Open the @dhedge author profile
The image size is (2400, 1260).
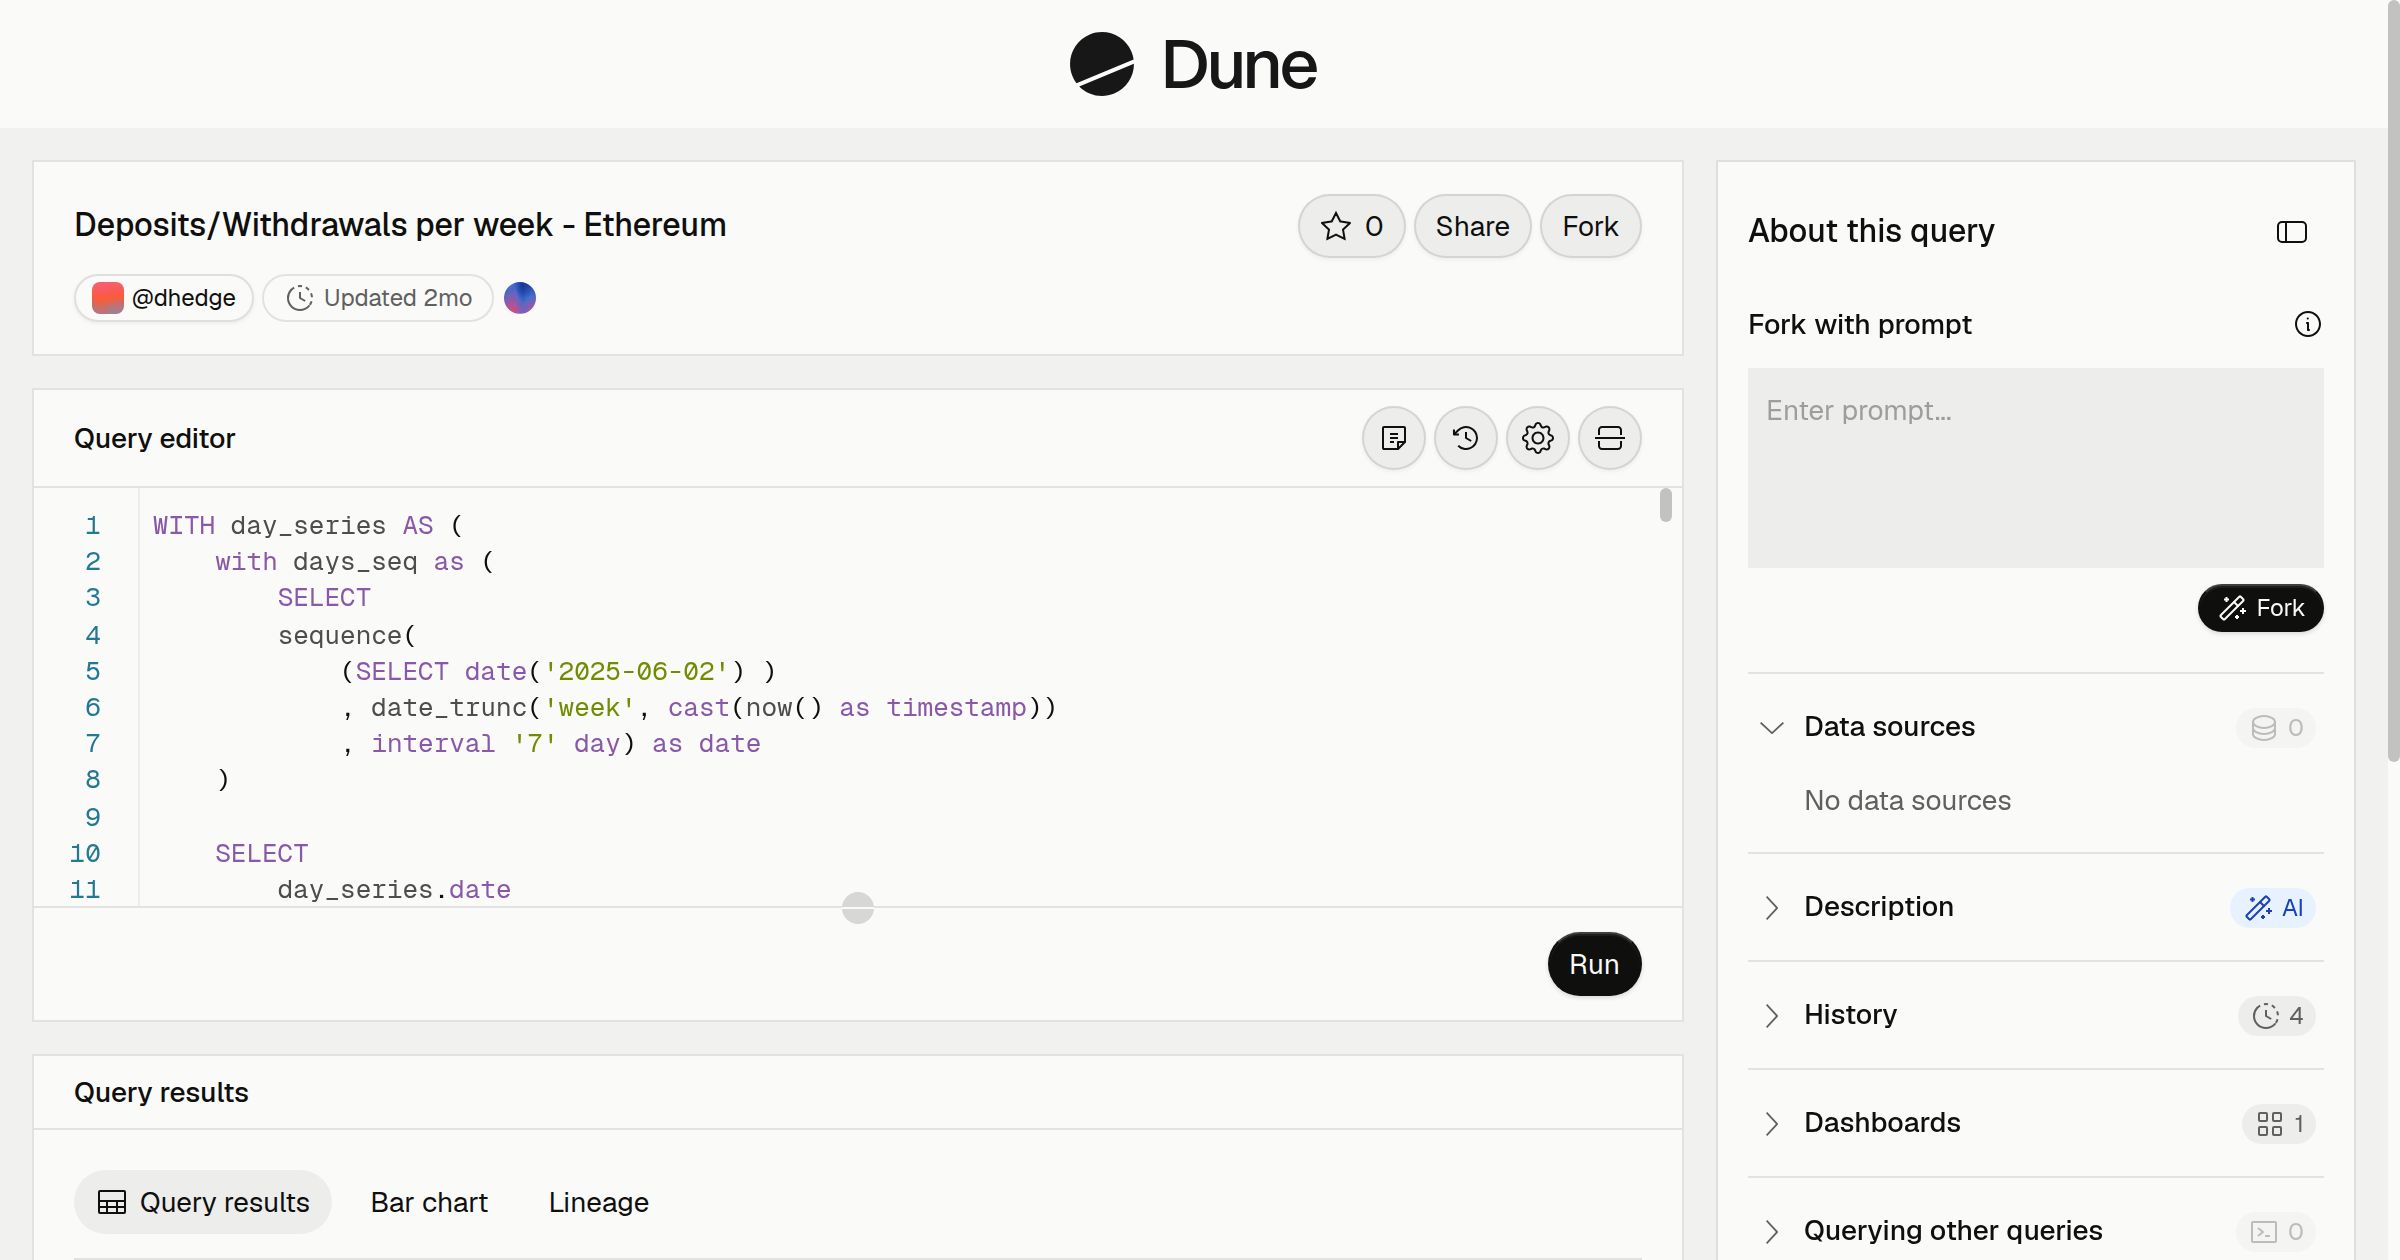point(164,298)
